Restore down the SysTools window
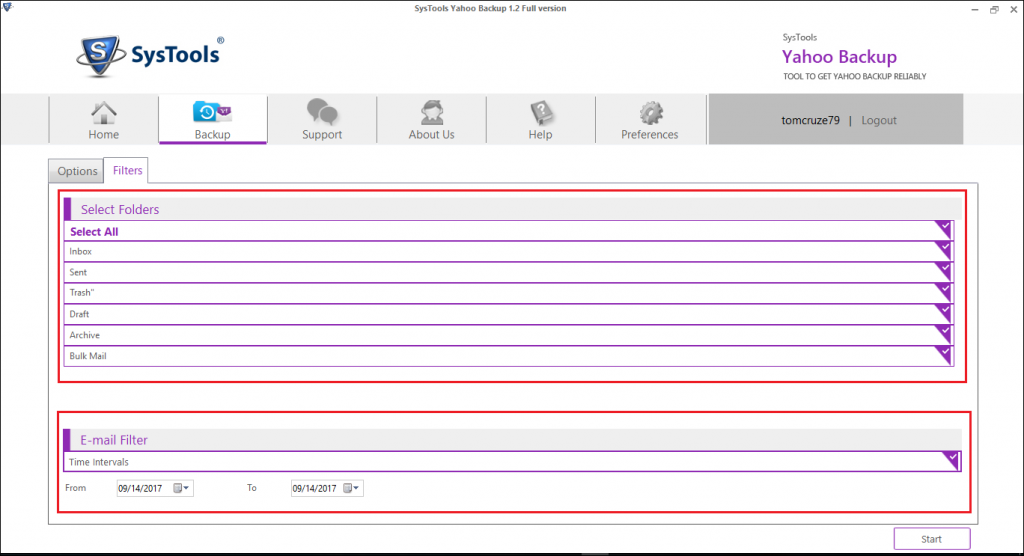Screen dimensions: 1024x556 (994, 10)
